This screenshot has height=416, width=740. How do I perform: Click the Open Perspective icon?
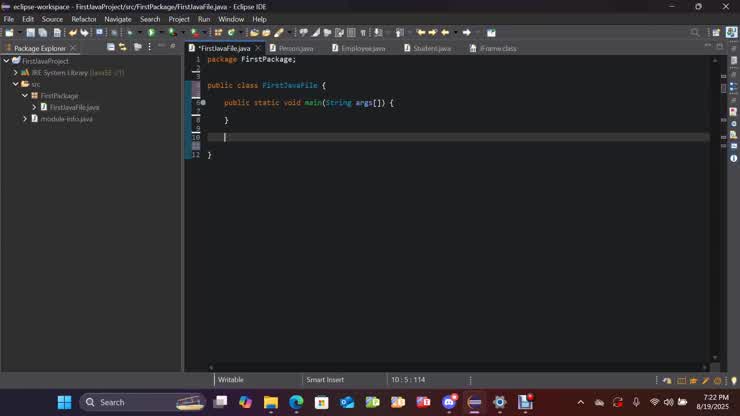[716, 33]
